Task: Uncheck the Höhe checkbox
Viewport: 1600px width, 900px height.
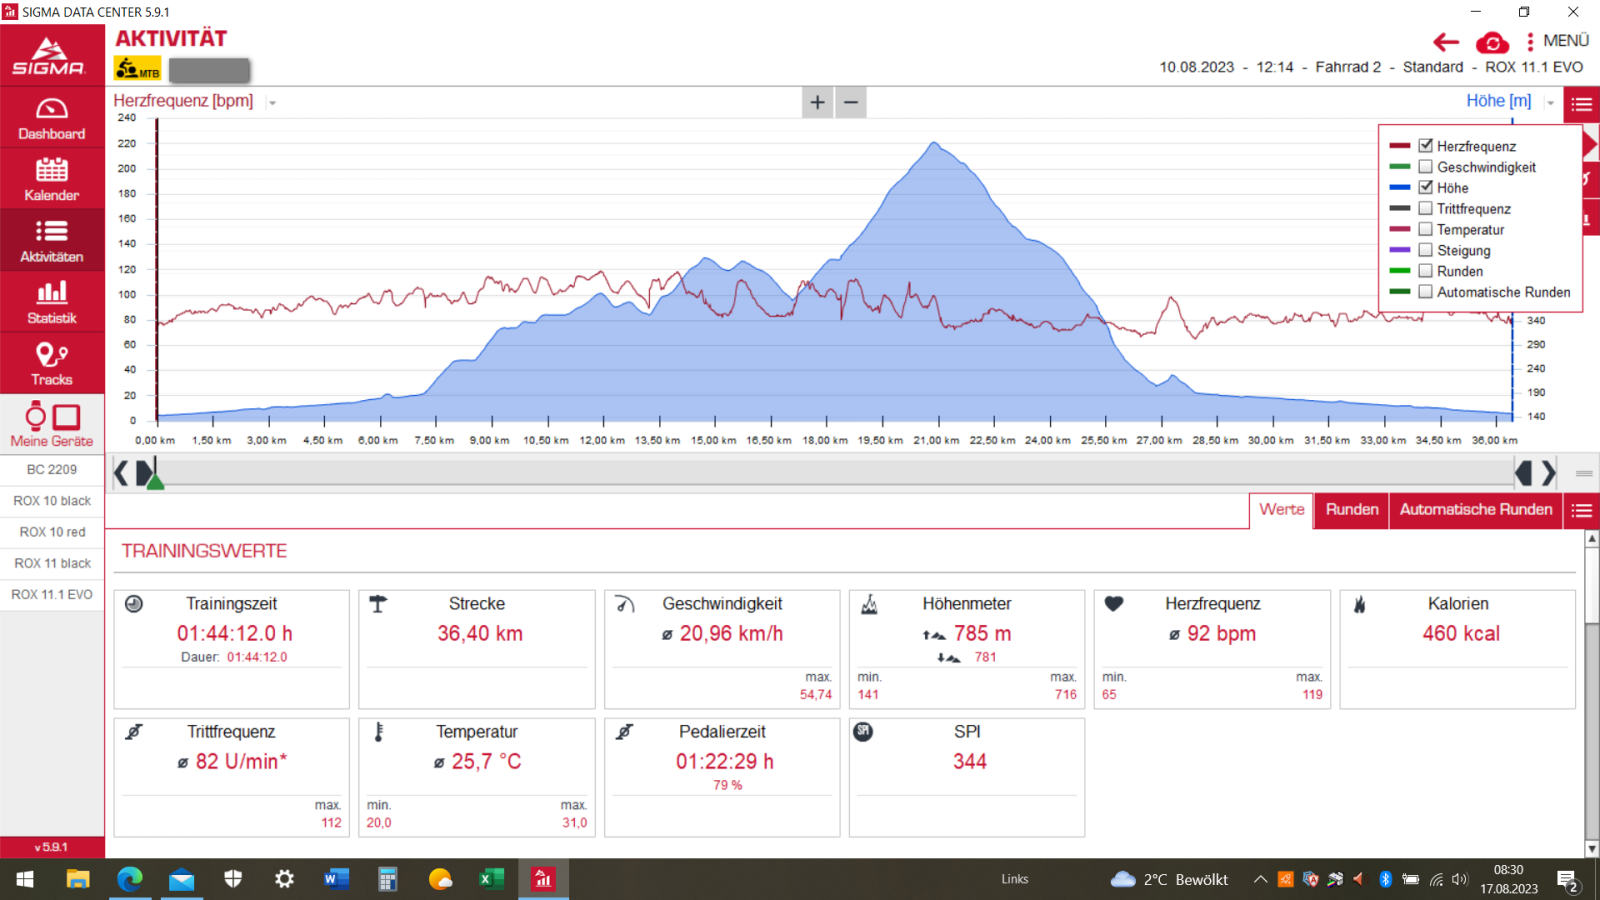Action: (1426, 187)
